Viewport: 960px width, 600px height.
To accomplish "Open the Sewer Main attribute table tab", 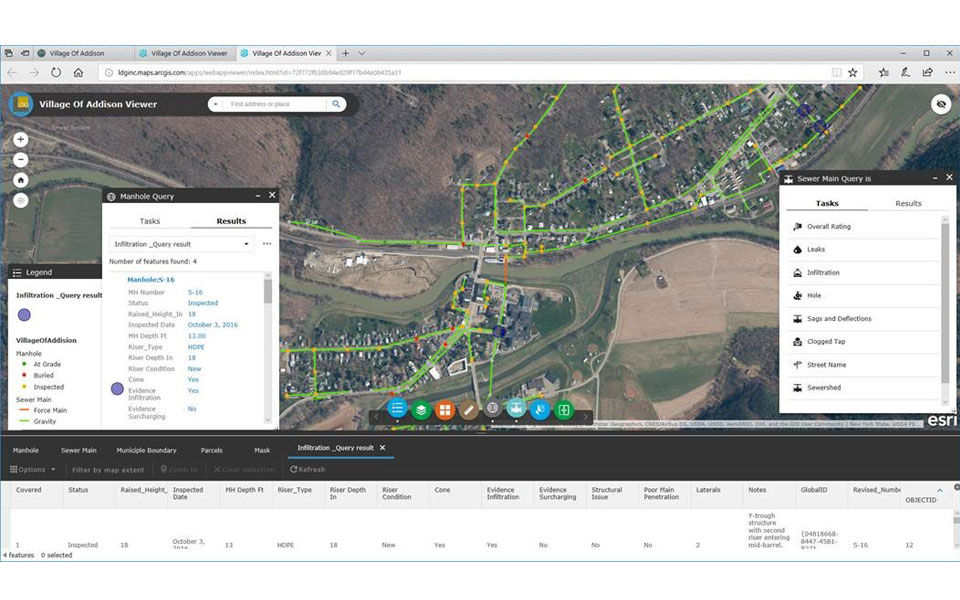I will coord(79,450).
